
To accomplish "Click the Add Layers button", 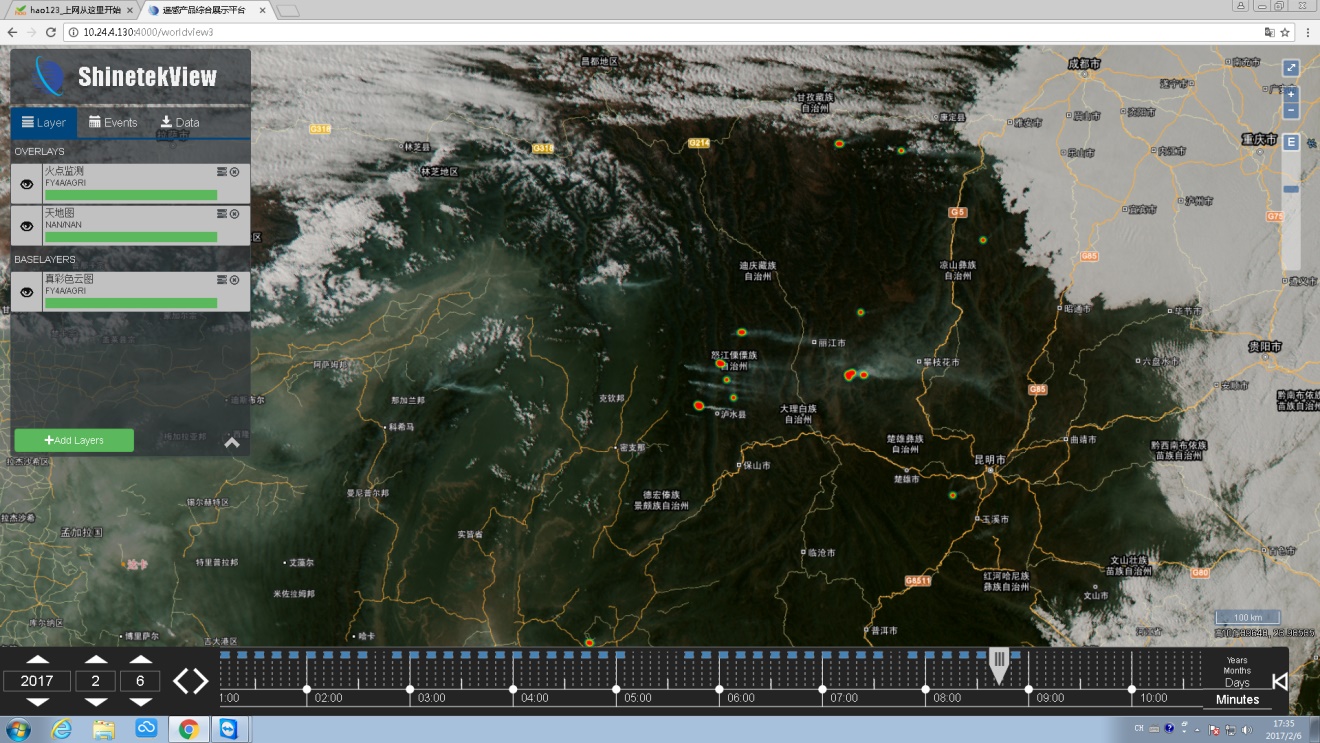I will coord(74,440).
